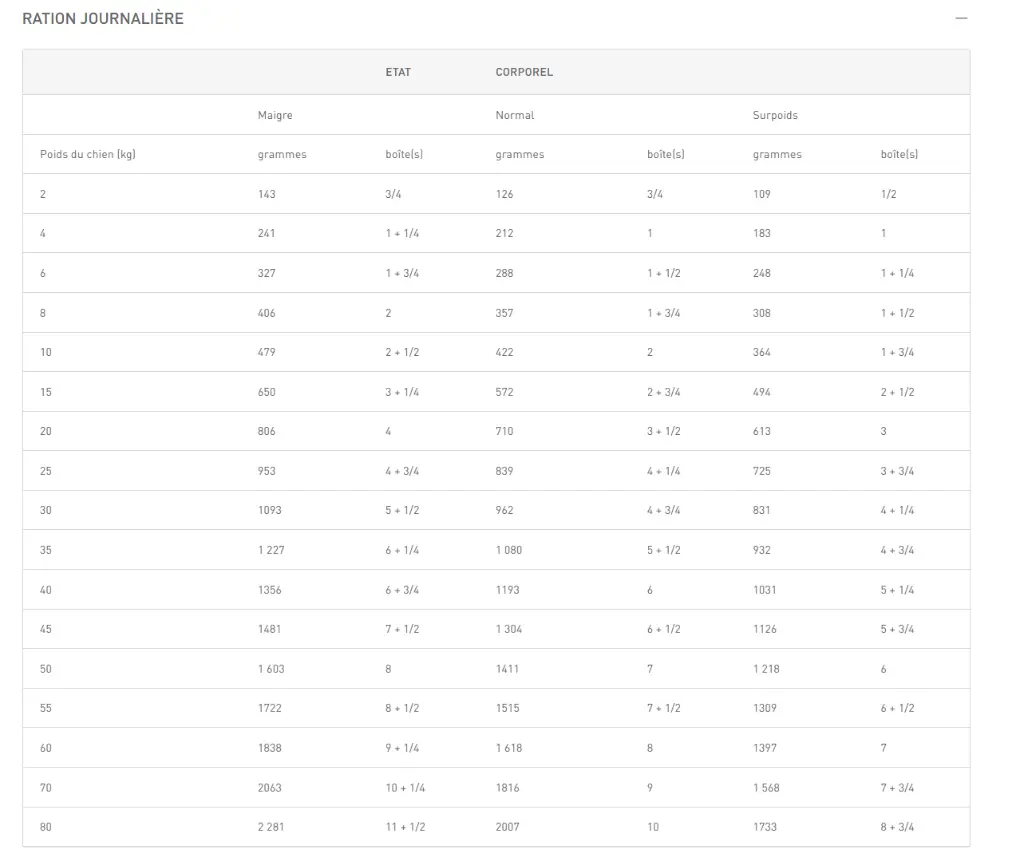
Task: Select the 1733 grams value
Action: [x=765, y=827]
